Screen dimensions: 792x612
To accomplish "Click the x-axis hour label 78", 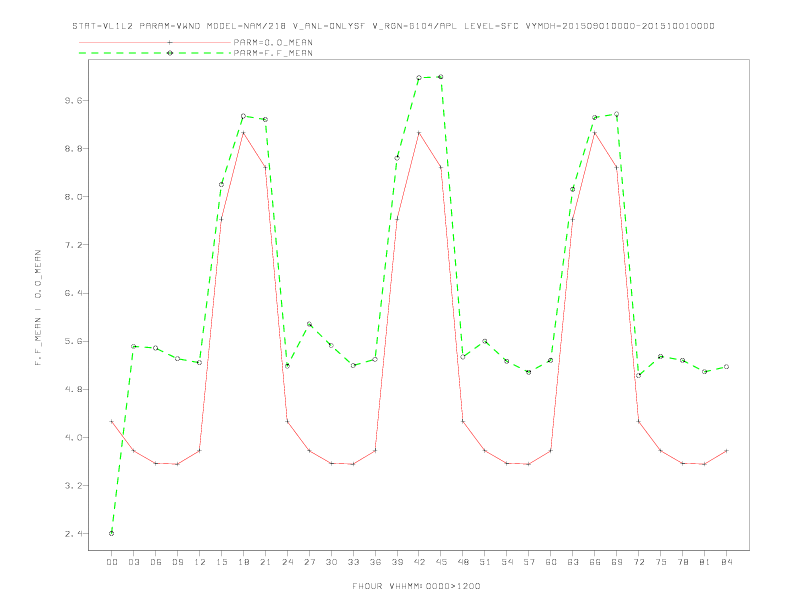I will (x=683, y=562).
